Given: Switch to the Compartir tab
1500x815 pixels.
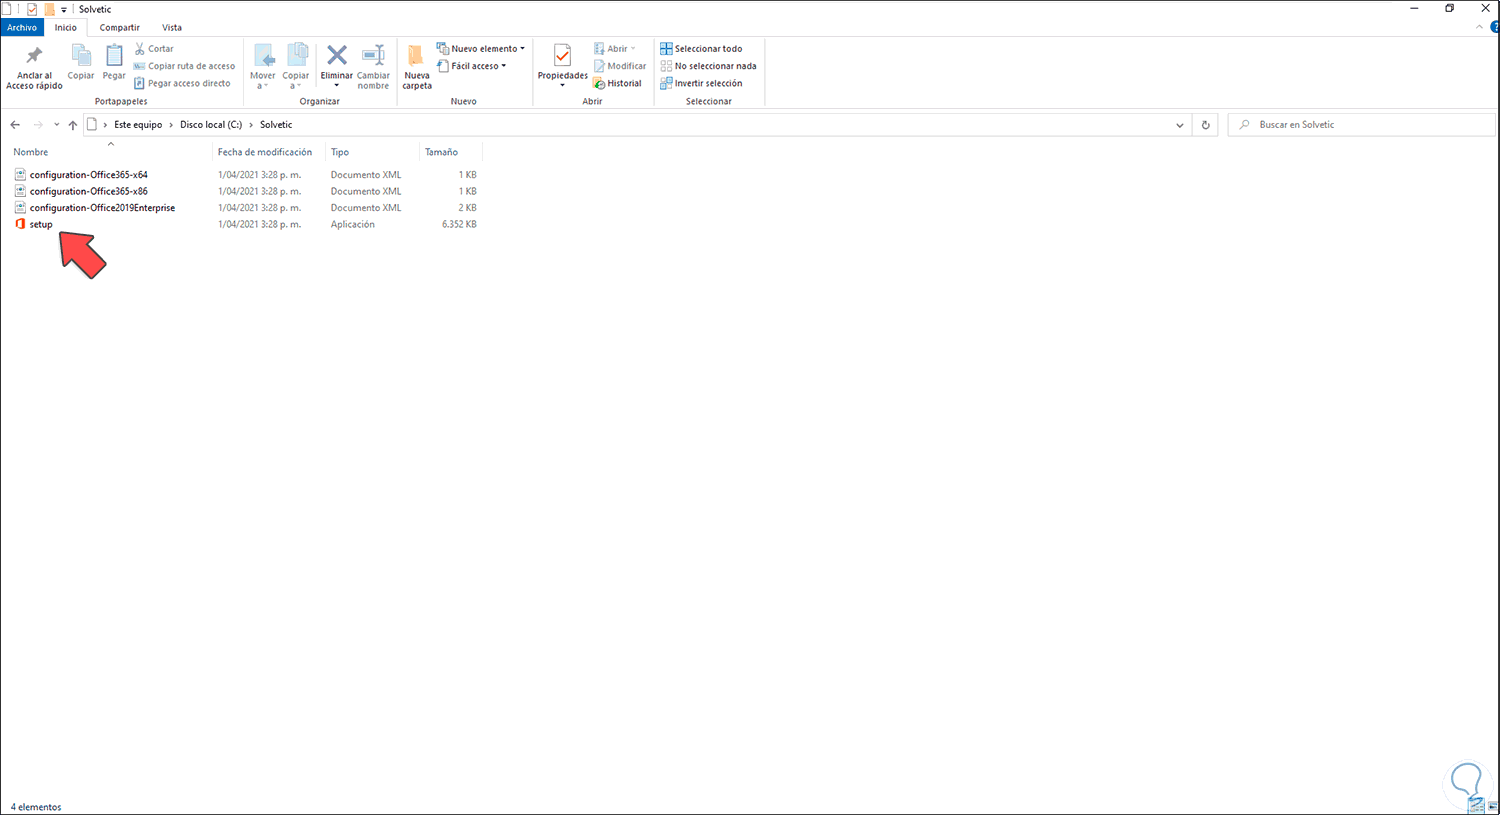Looking at the screenshot, I should 120,28.
